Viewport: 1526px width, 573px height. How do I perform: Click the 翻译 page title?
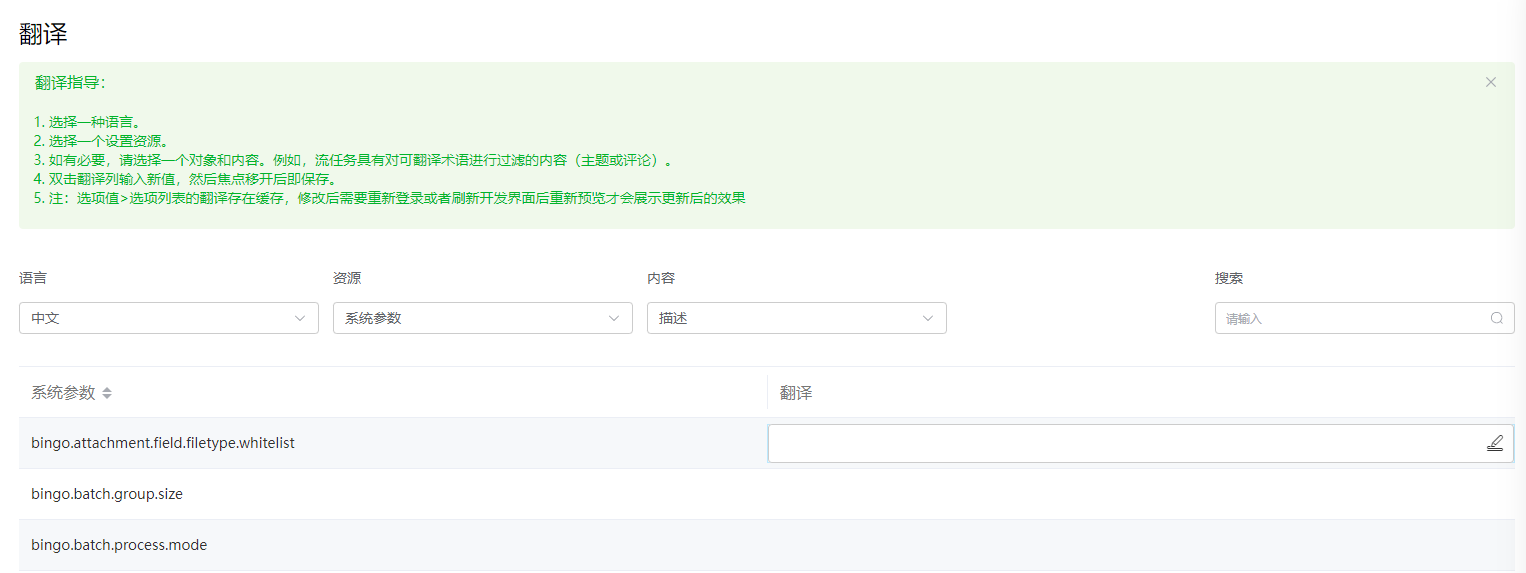click(x=43, y=34)
